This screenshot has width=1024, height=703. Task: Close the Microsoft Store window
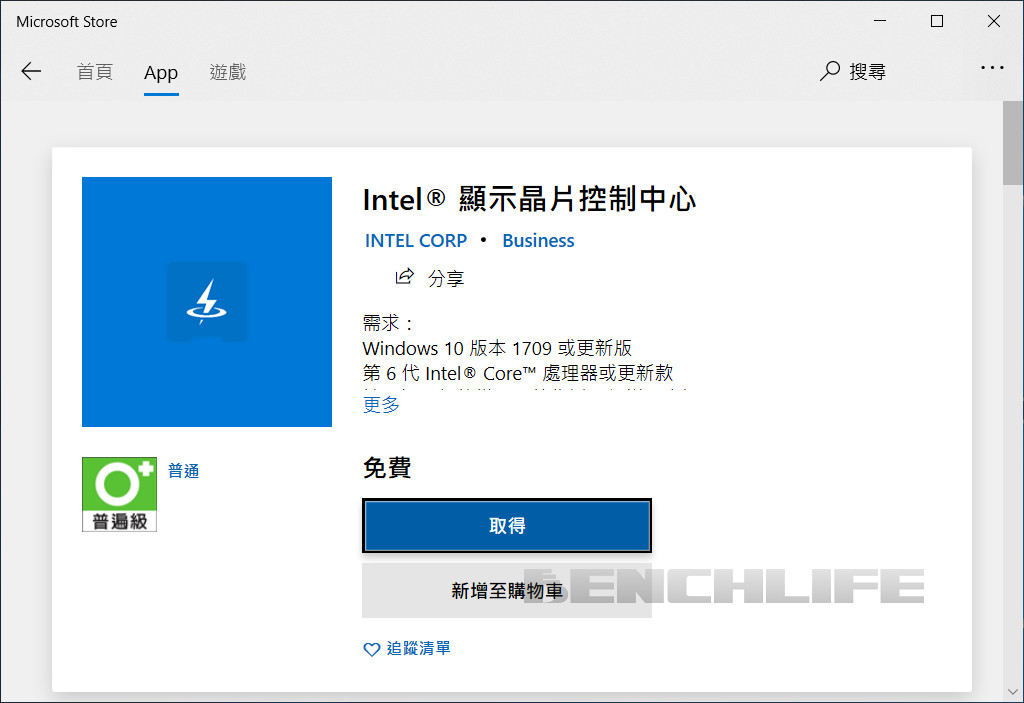pos(993,21)
